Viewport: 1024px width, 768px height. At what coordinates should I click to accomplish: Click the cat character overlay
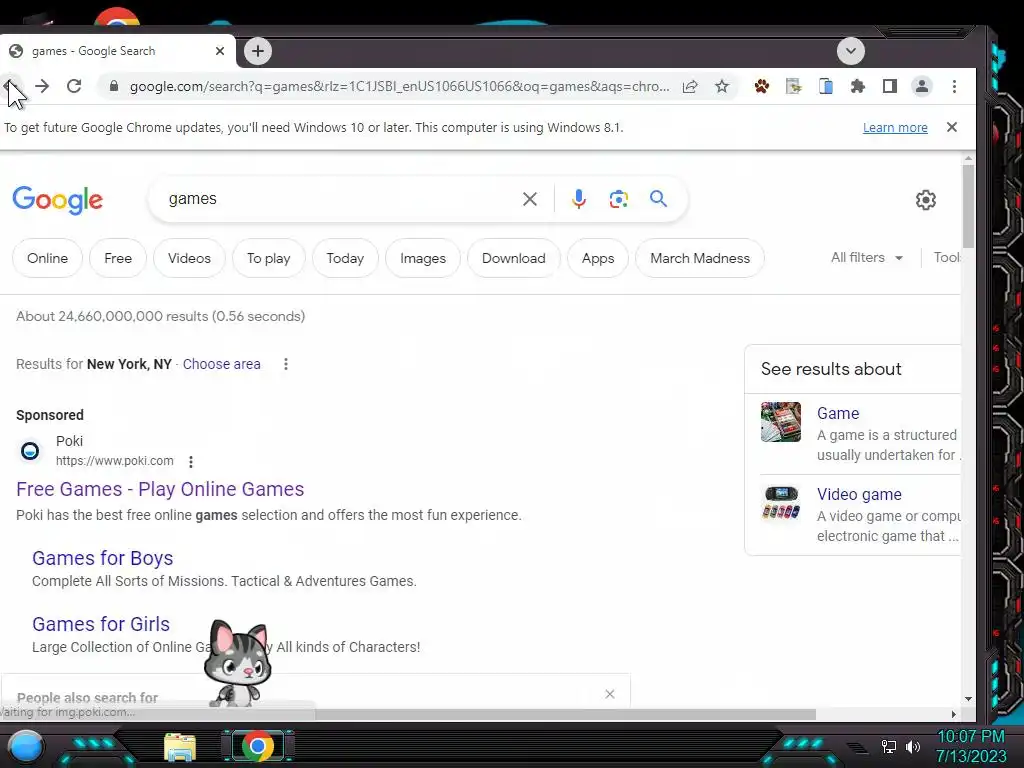coord(237,662)
